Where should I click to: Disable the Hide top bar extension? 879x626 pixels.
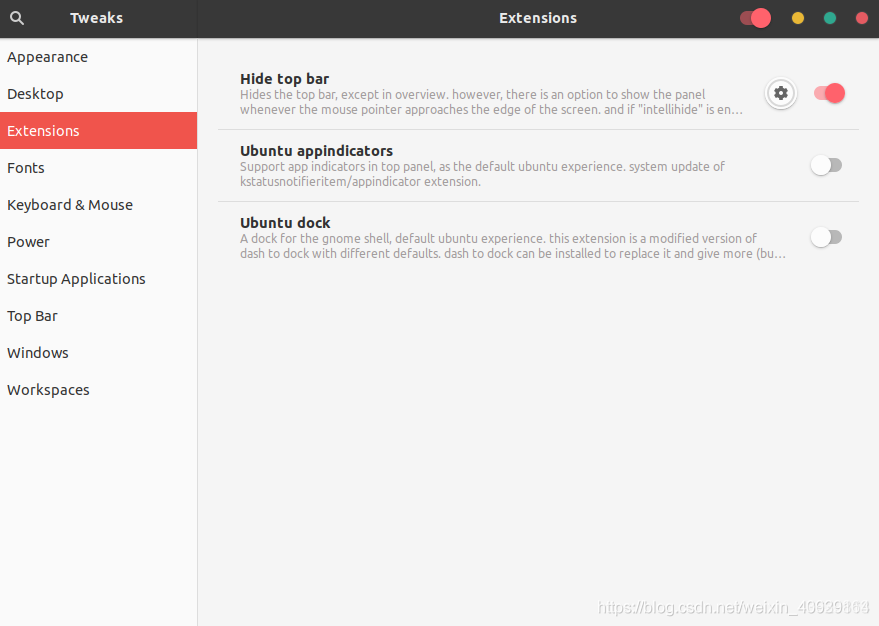coord(829,93)
